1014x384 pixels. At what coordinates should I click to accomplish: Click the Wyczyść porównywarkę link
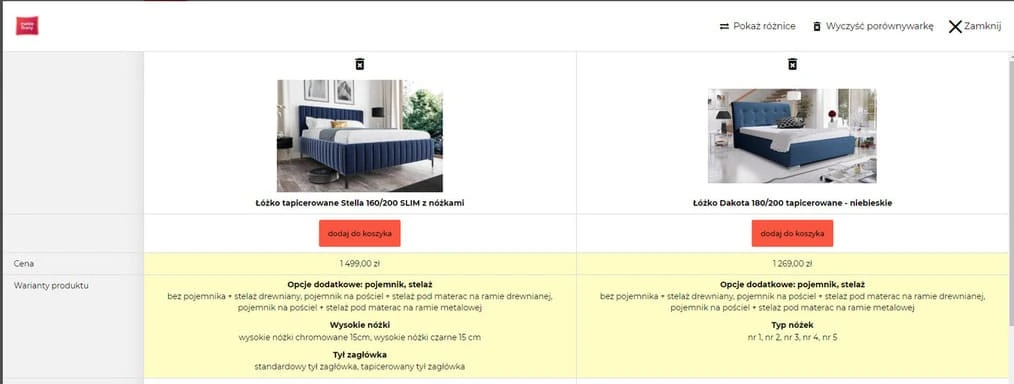coord(879,27)
